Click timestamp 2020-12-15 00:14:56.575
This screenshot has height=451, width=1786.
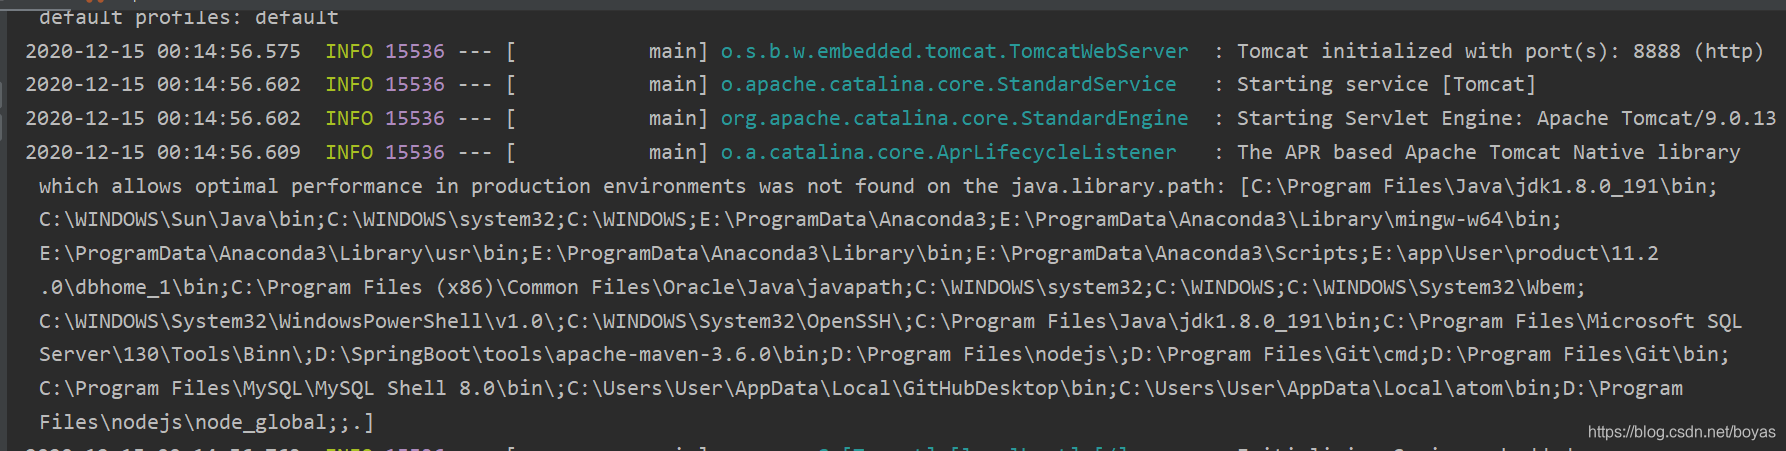tap(163, 51)
